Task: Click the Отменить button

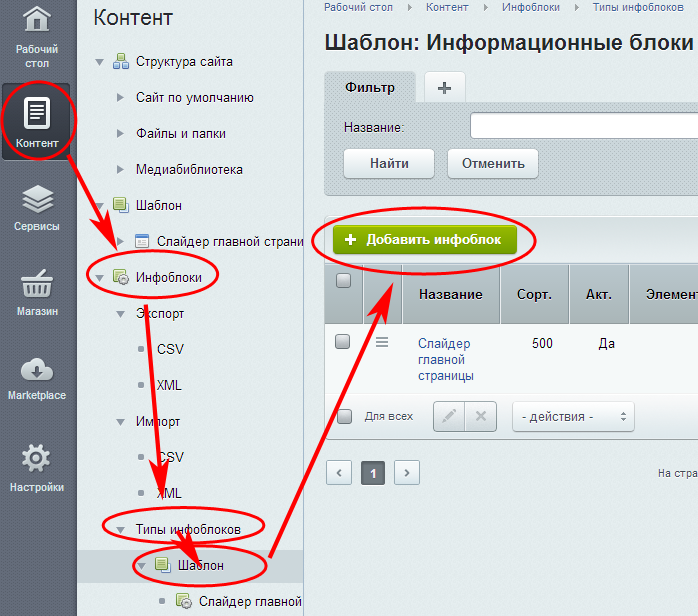Action: 493,163
